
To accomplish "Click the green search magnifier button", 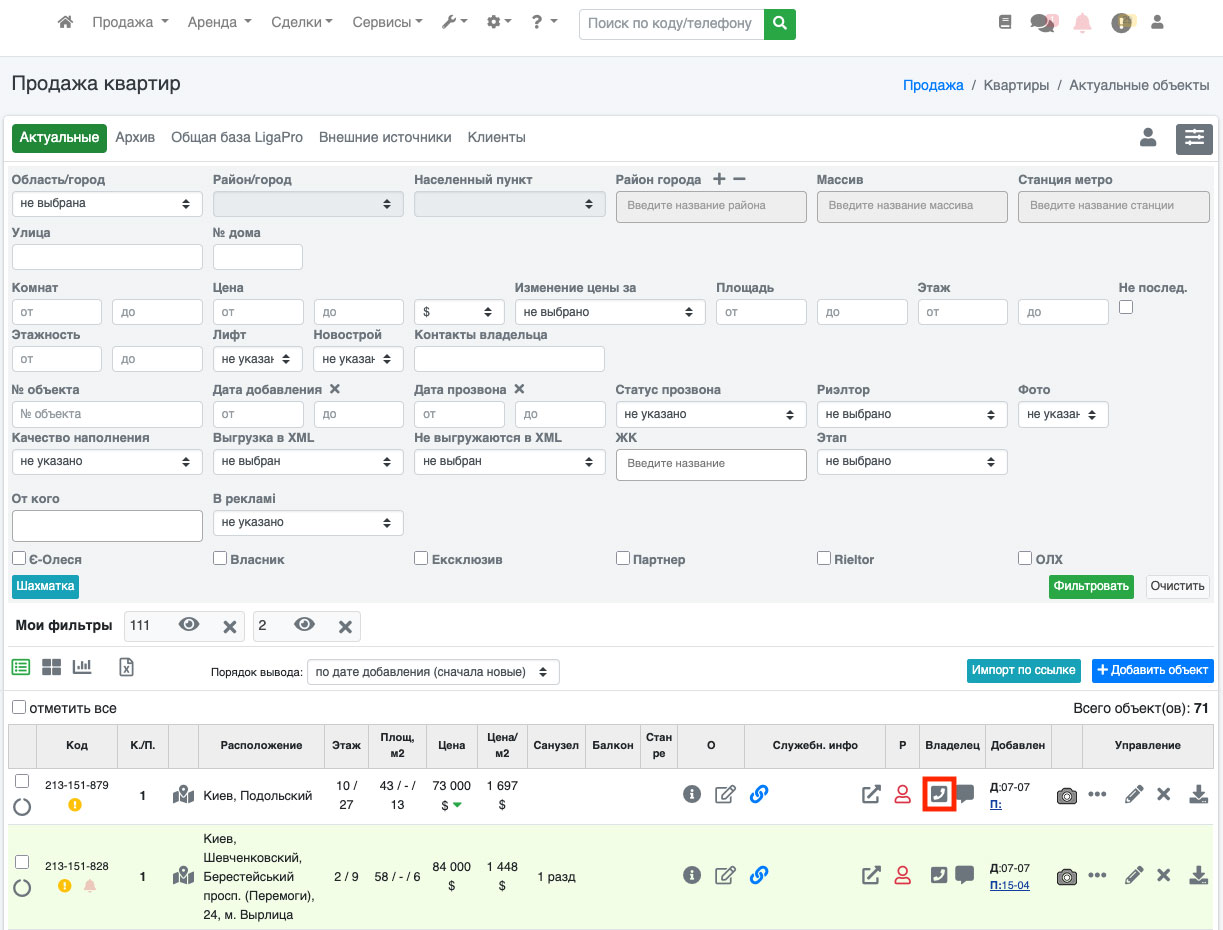I will point(779,23).
